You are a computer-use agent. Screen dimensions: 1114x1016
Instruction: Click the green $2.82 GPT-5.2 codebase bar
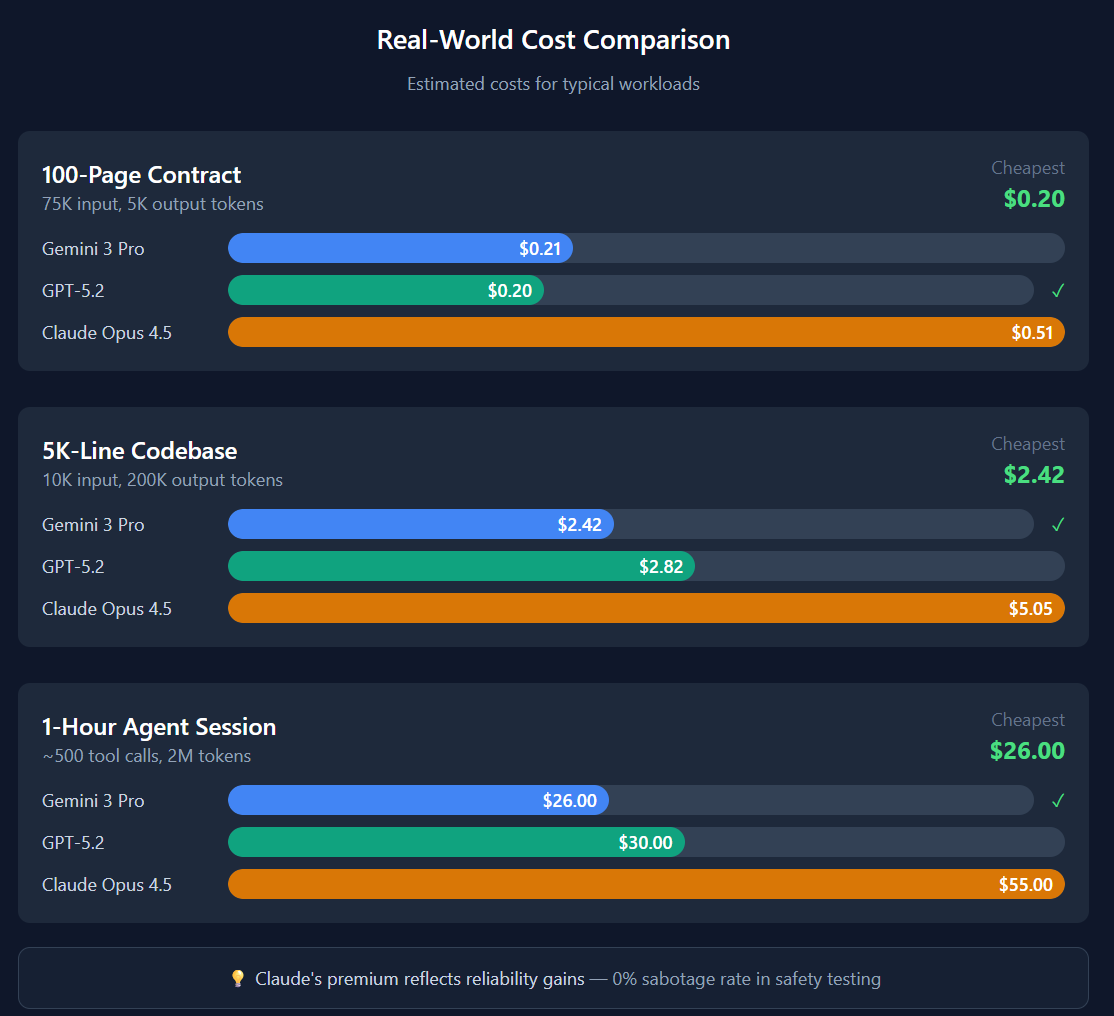461,566
